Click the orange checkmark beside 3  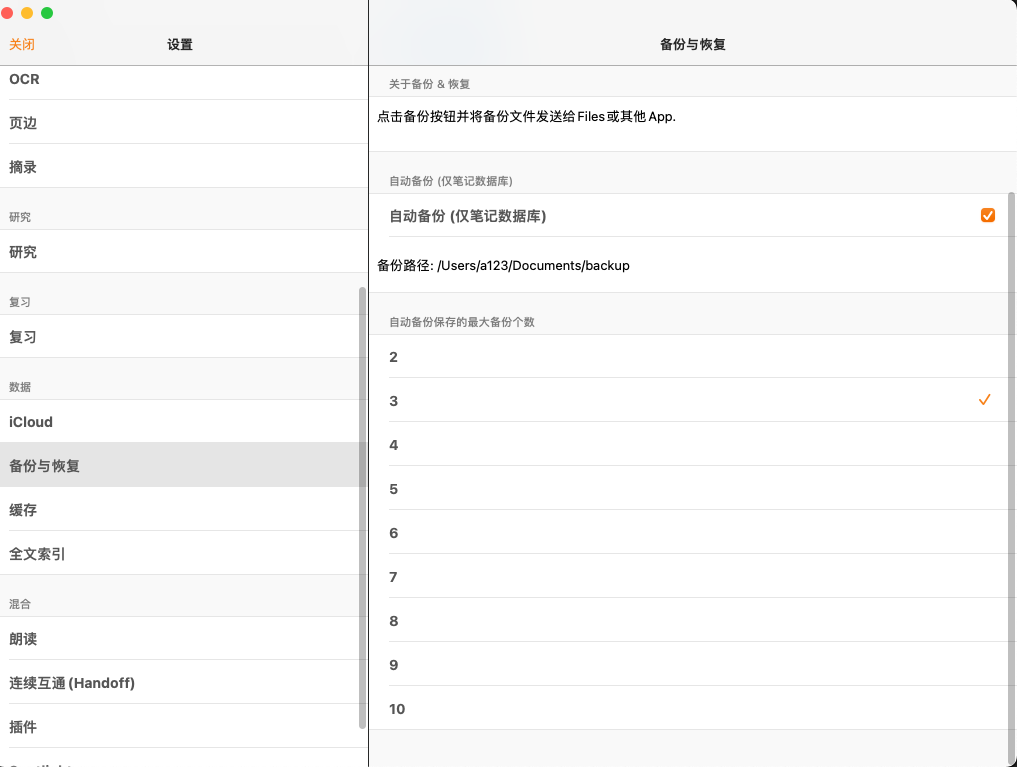pyautogui.click(x=984, y=400)
